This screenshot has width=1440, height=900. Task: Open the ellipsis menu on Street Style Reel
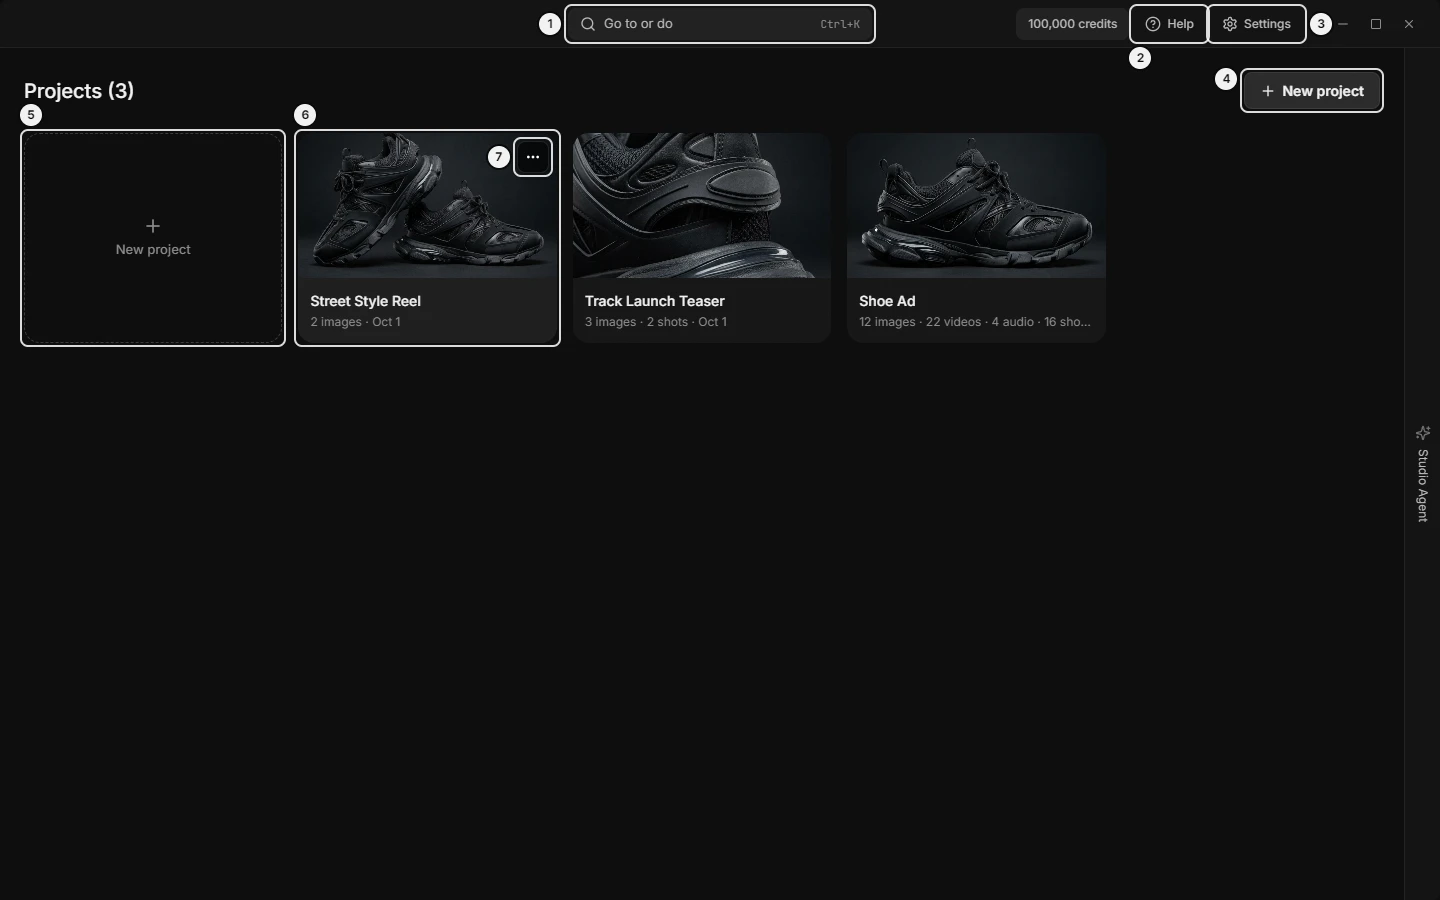(x=533, y=157)
